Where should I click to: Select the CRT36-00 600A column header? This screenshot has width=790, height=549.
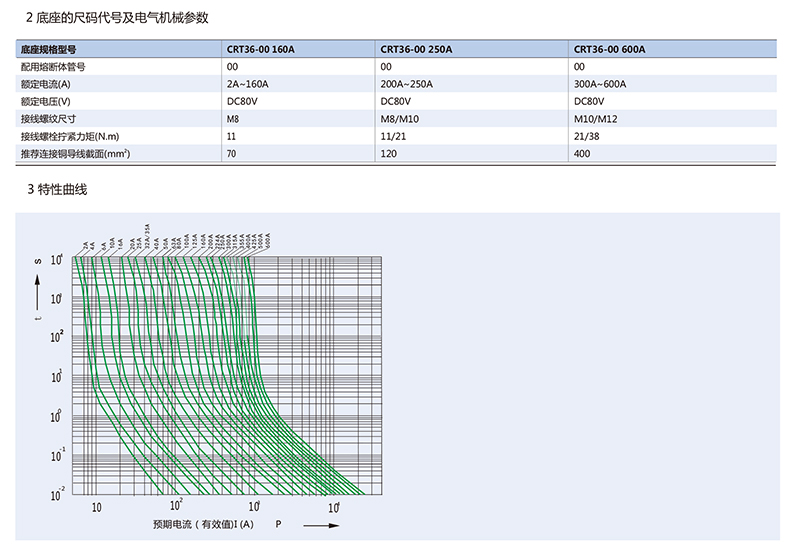click(610, 48)
